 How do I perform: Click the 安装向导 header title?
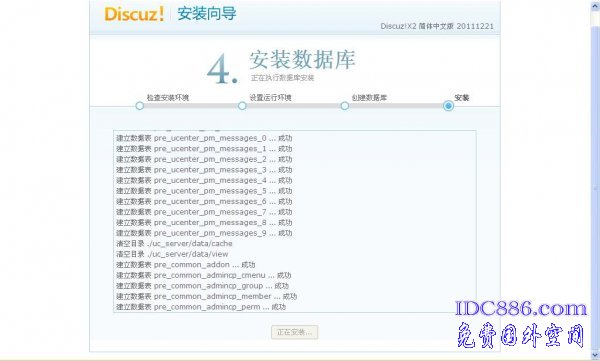coord(207,14)
